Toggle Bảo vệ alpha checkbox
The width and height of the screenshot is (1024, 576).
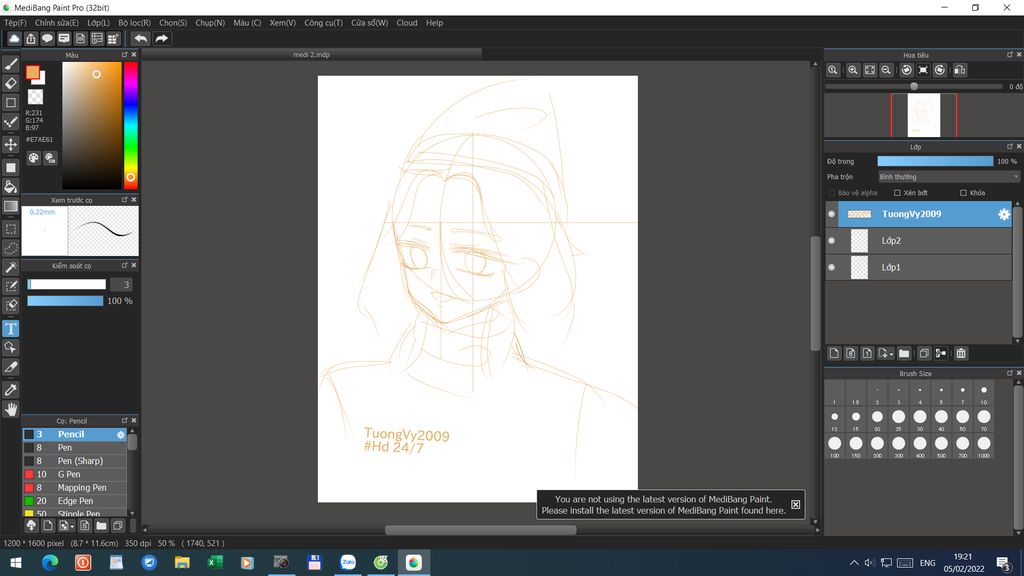tap(831, 193)
